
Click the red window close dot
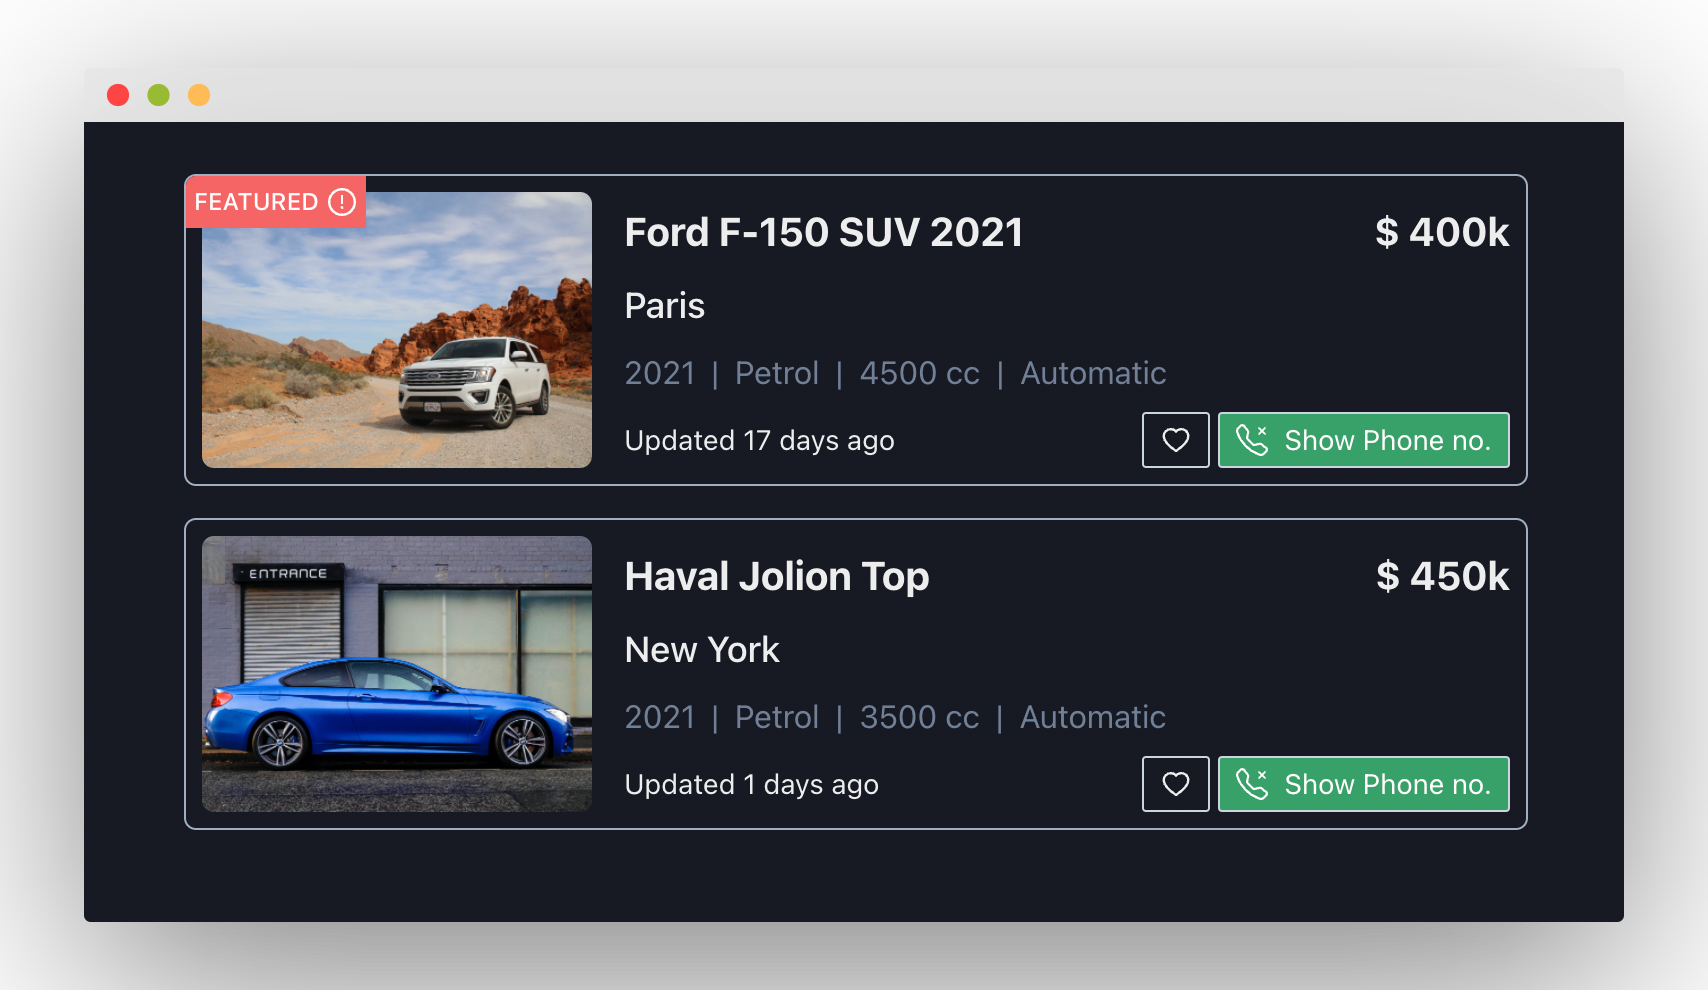pos(118,95)
